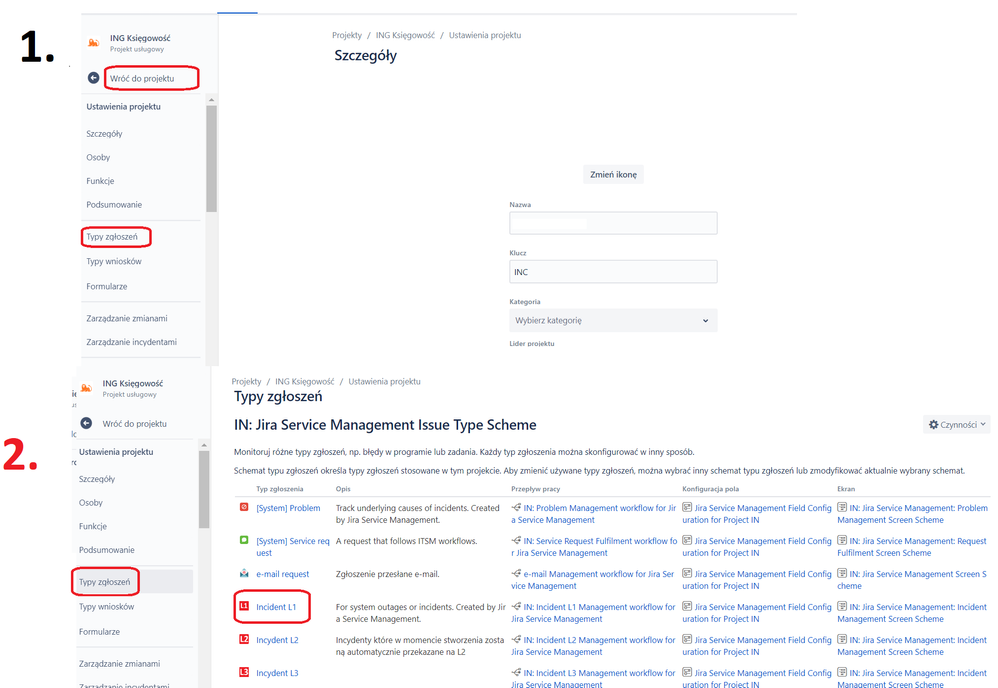Click Wróć do projektu in bottom sidebar
This screenshot has width=998, height=688.
[134, 424]
